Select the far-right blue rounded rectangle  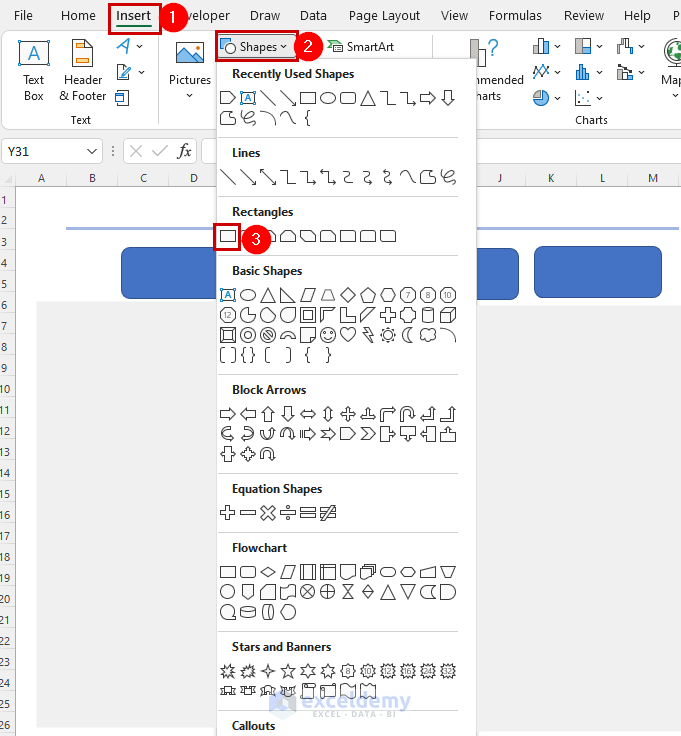click(x=598, y=272)
